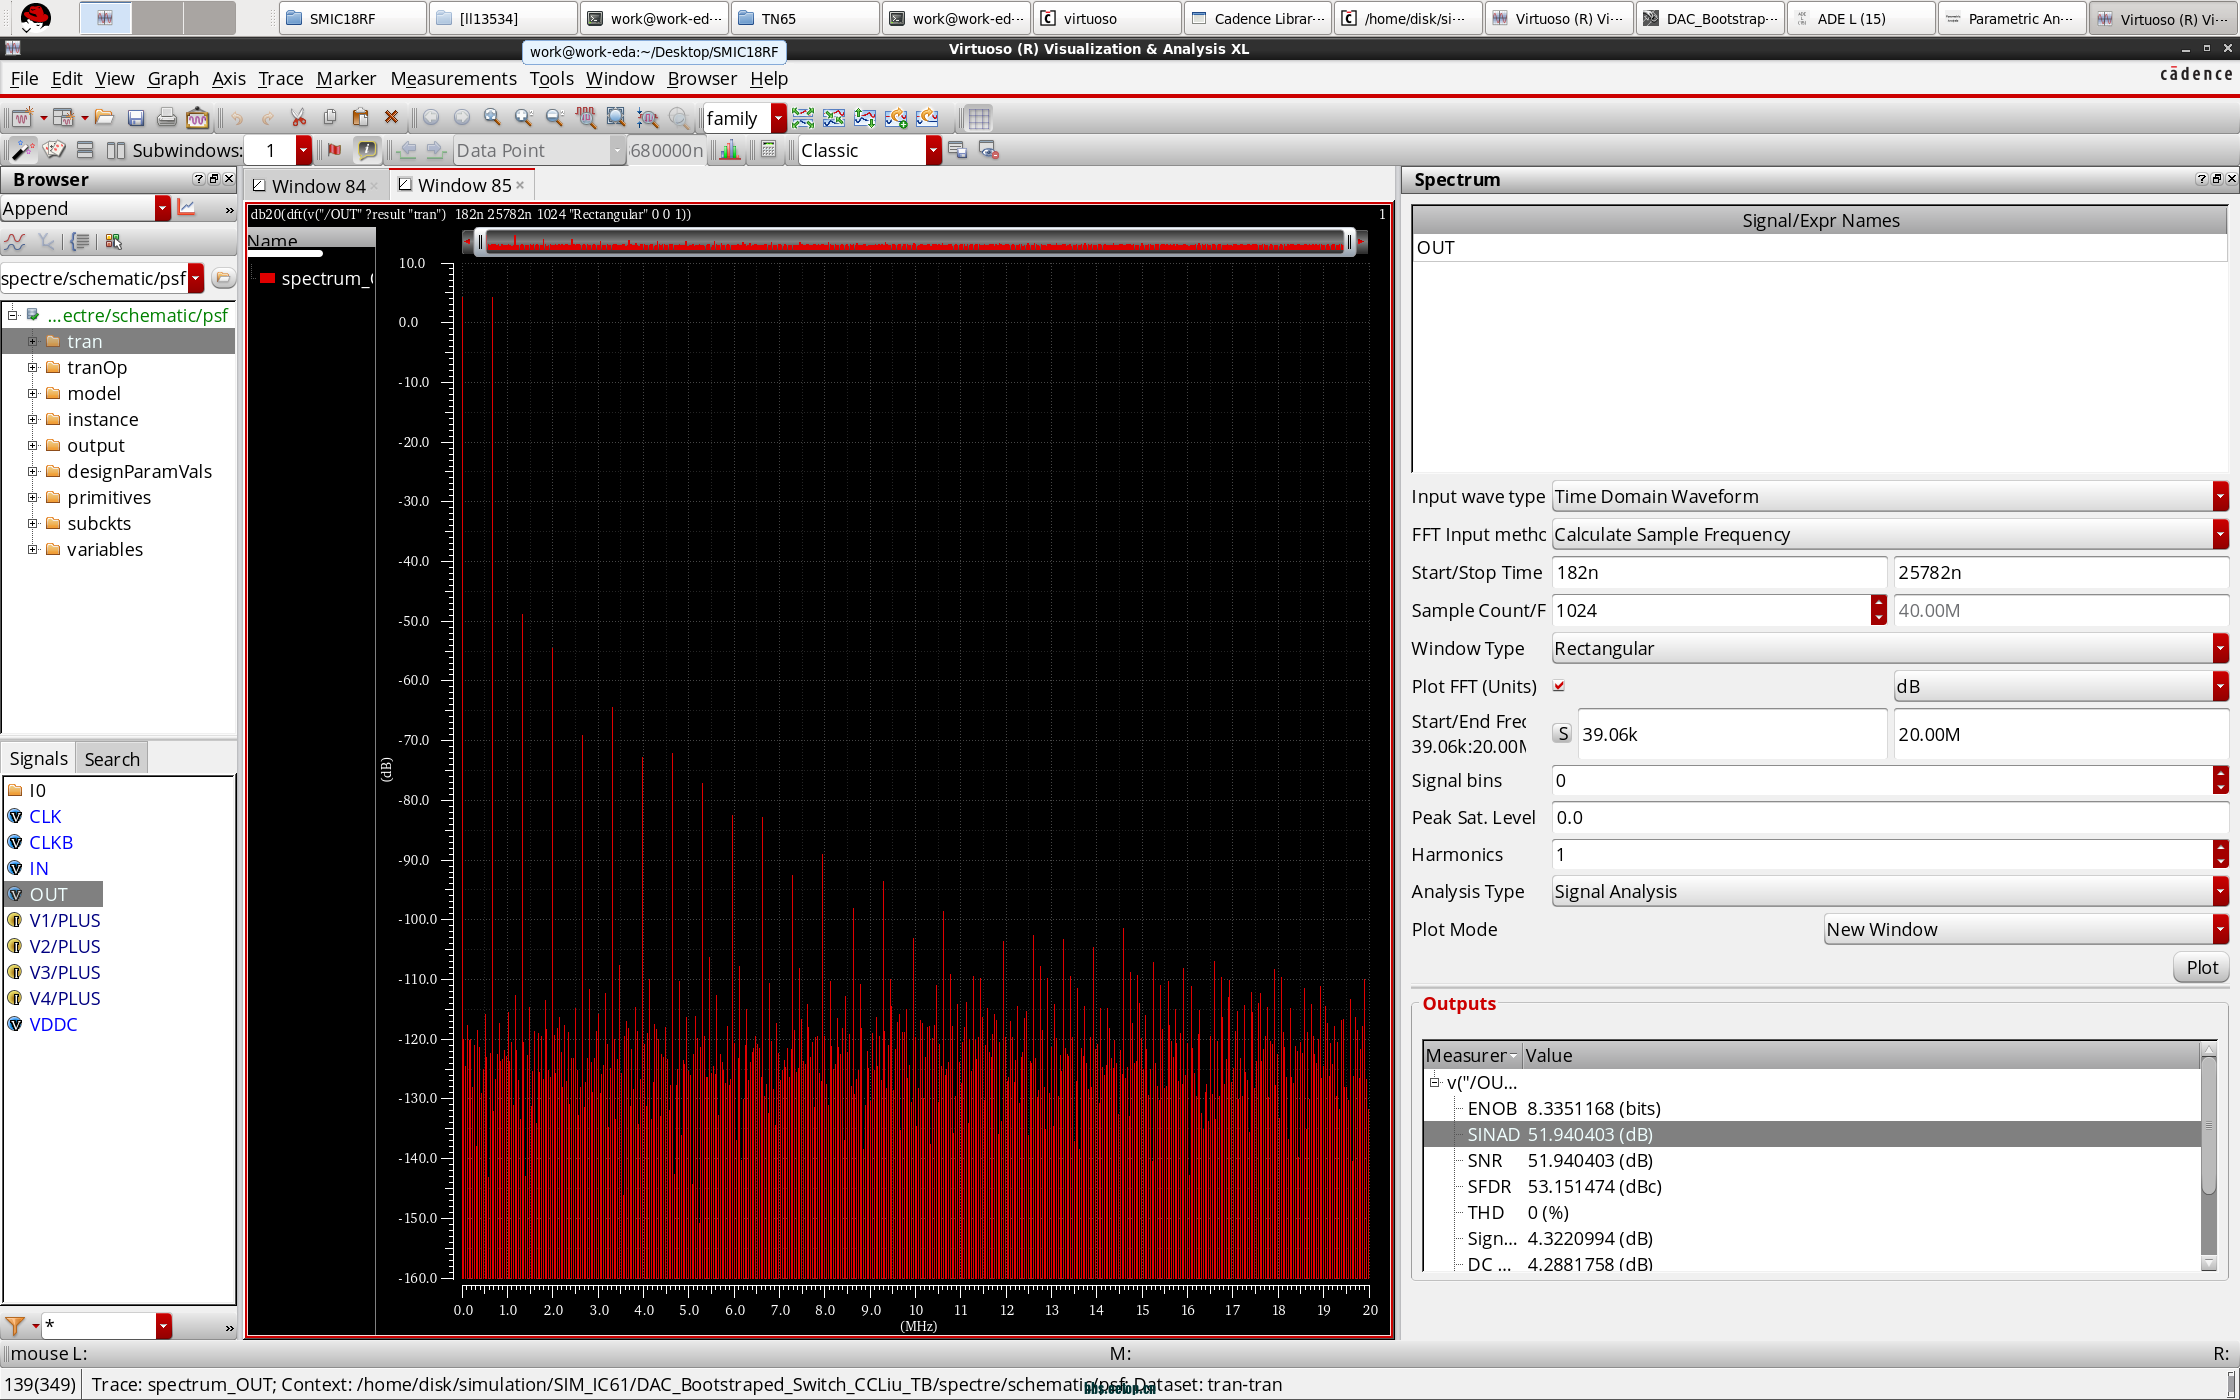Toggle the Plot FFT checkbox
This screenshot has width=2240, height=1400.
(x=1559, y=686)
